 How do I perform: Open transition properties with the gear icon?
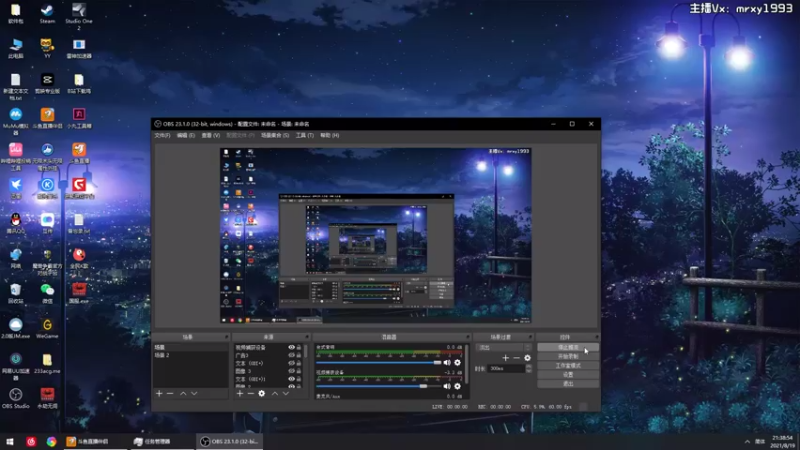click(528, 358)
